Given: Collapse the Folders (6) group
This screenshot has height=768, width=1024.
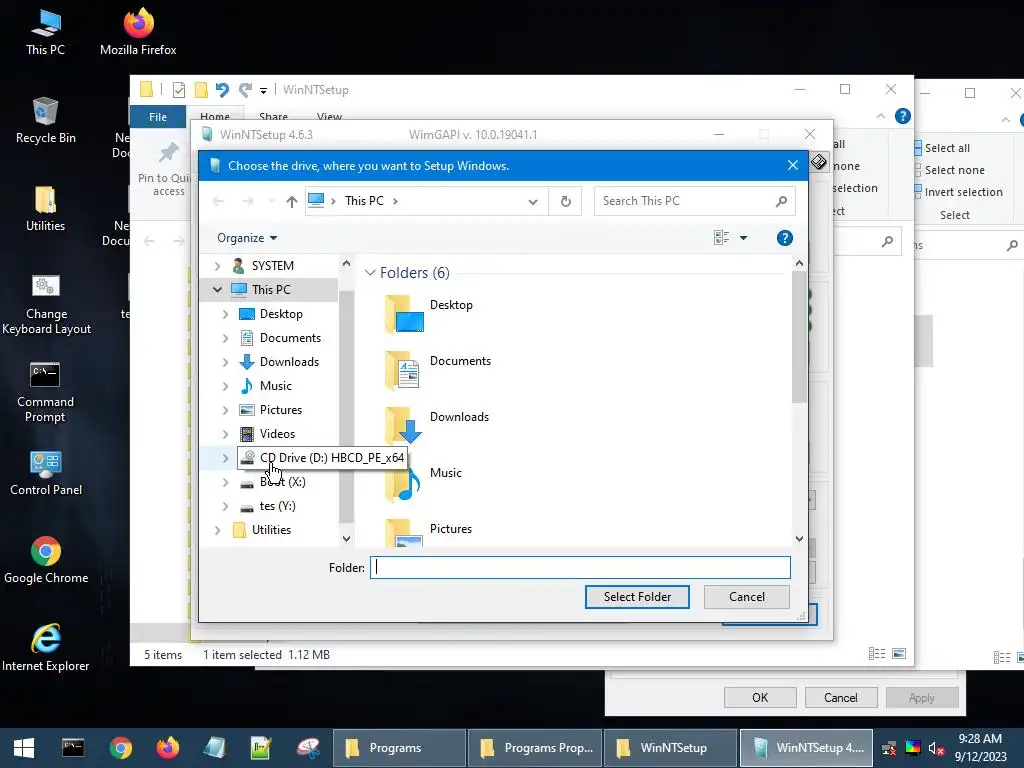Looking at the screenshot, I should pos(370,272).
